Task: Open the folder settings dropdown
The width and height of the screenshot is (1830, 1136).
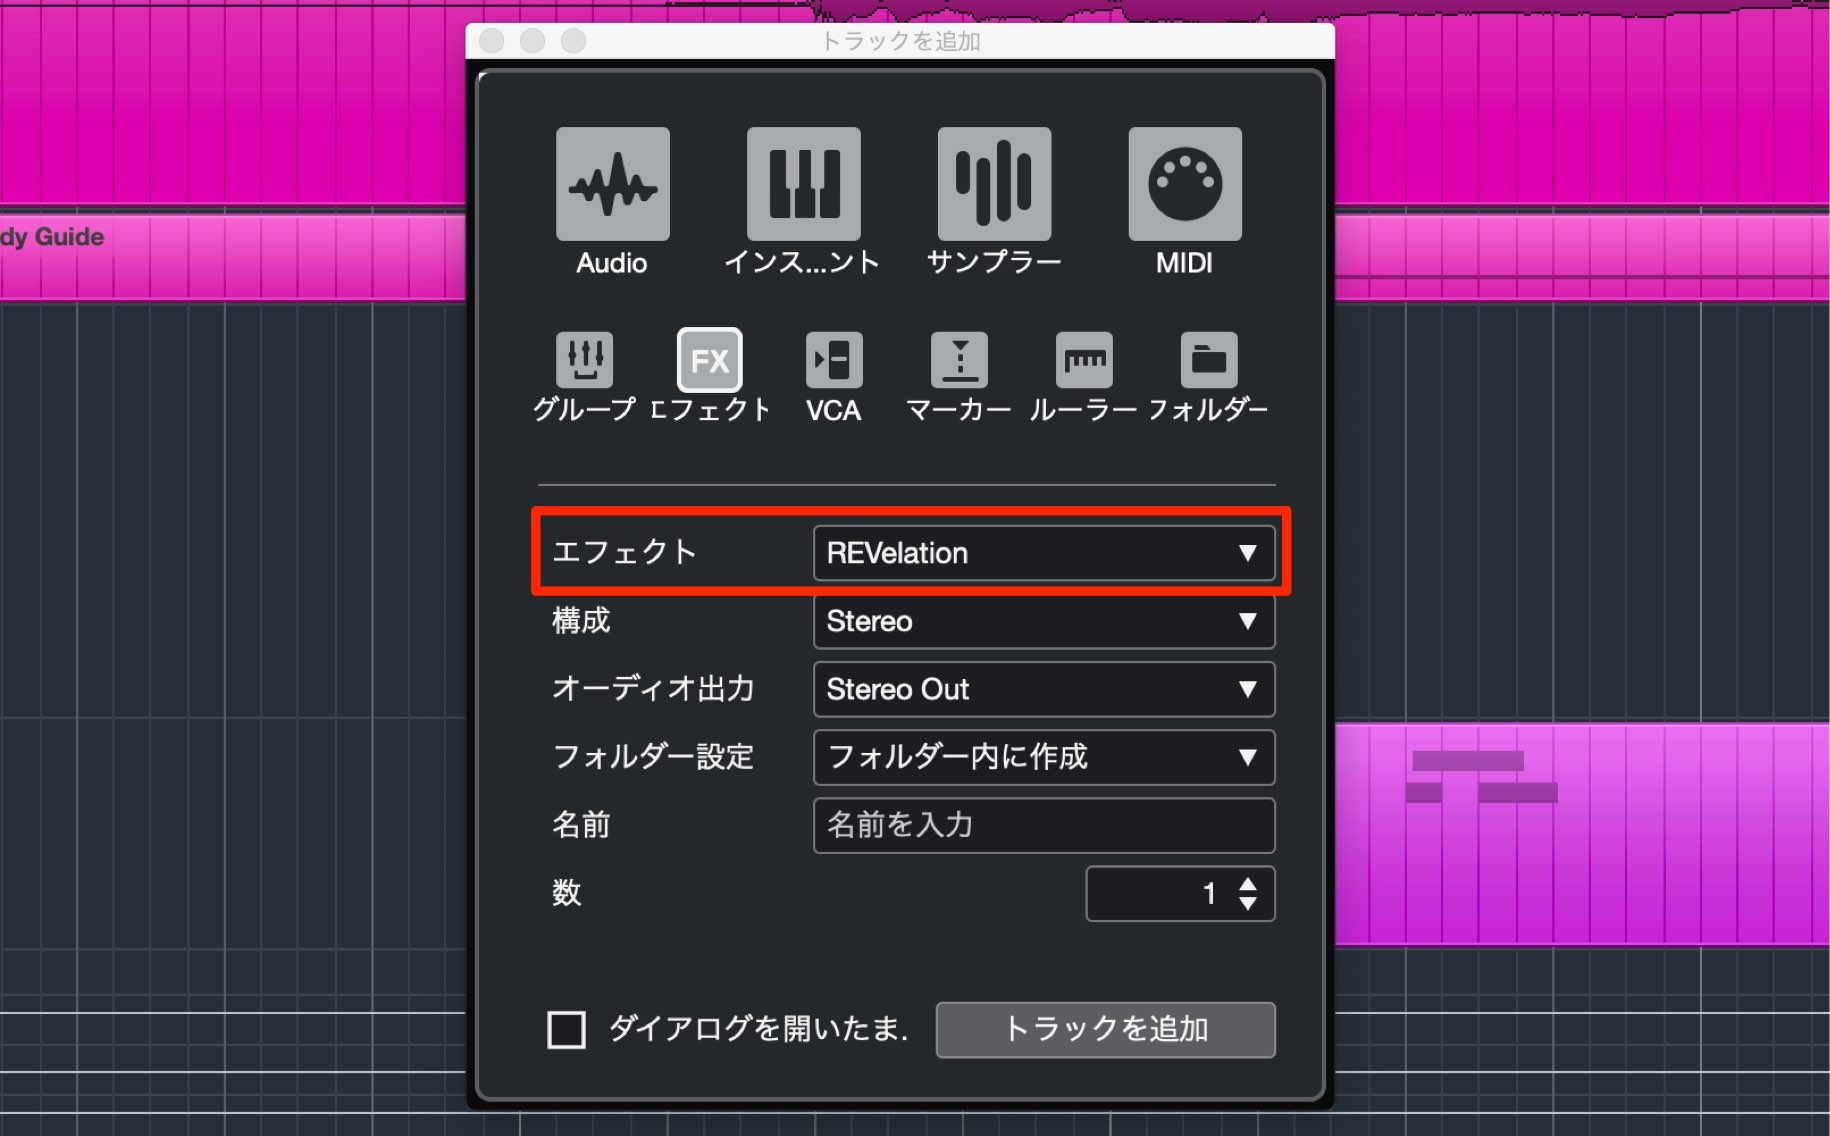Action: pos(1044,757)
